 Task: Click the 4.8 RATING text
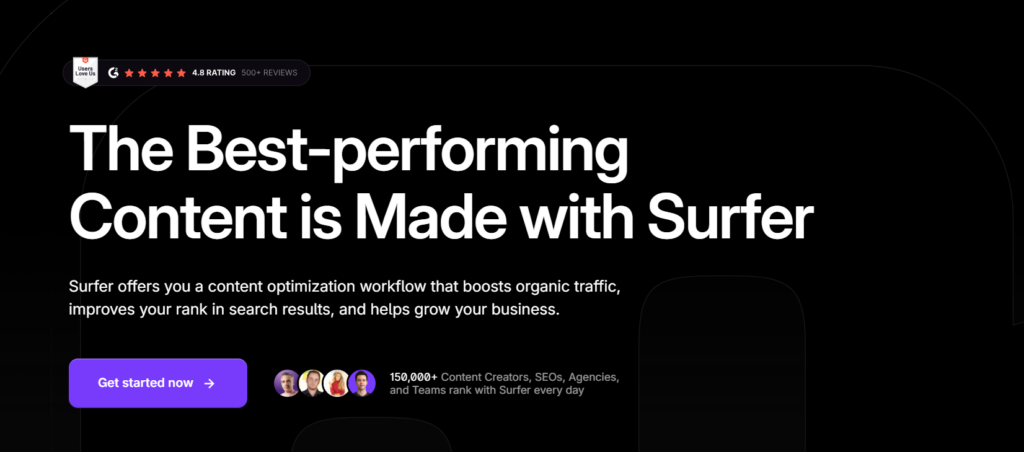(214, 73)
